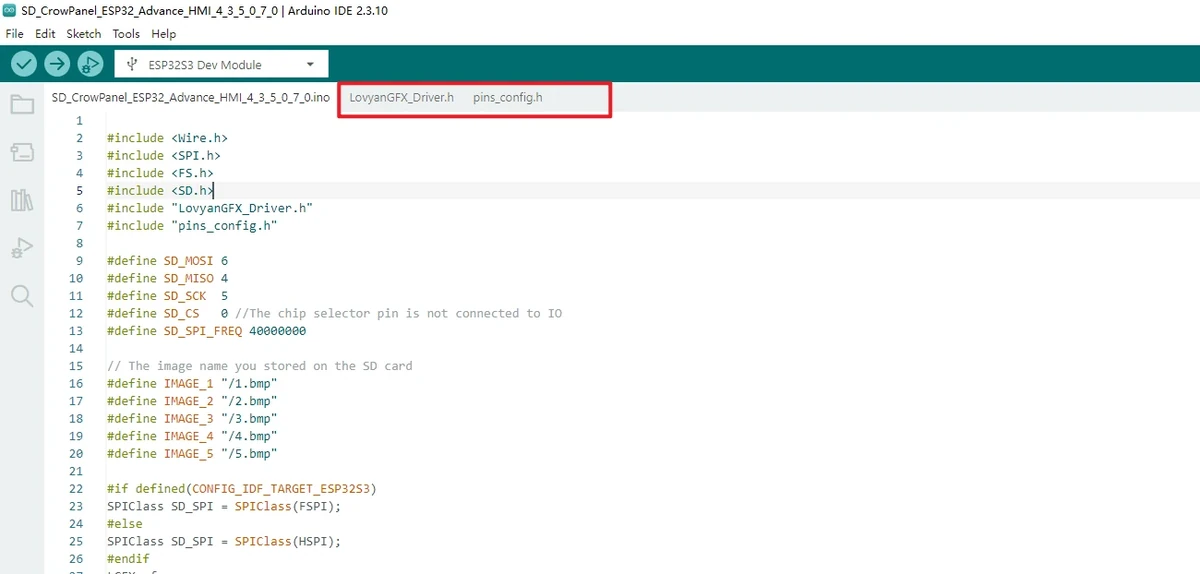This screenshot has height=574, width=1200.
Task: Open the Library Manager books icon
Action: [x=22, y=200]
